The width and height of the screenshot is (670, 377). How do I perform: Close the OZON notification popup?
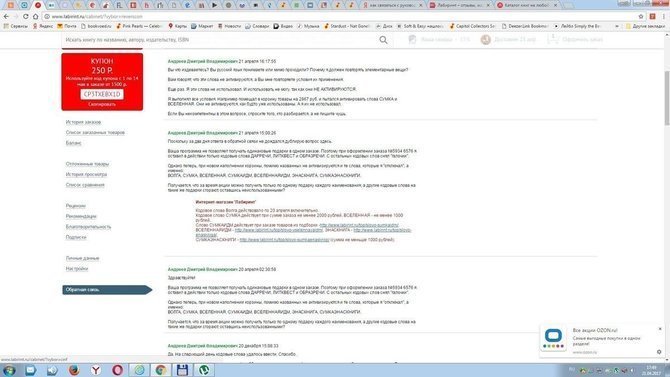pos(660,329)
